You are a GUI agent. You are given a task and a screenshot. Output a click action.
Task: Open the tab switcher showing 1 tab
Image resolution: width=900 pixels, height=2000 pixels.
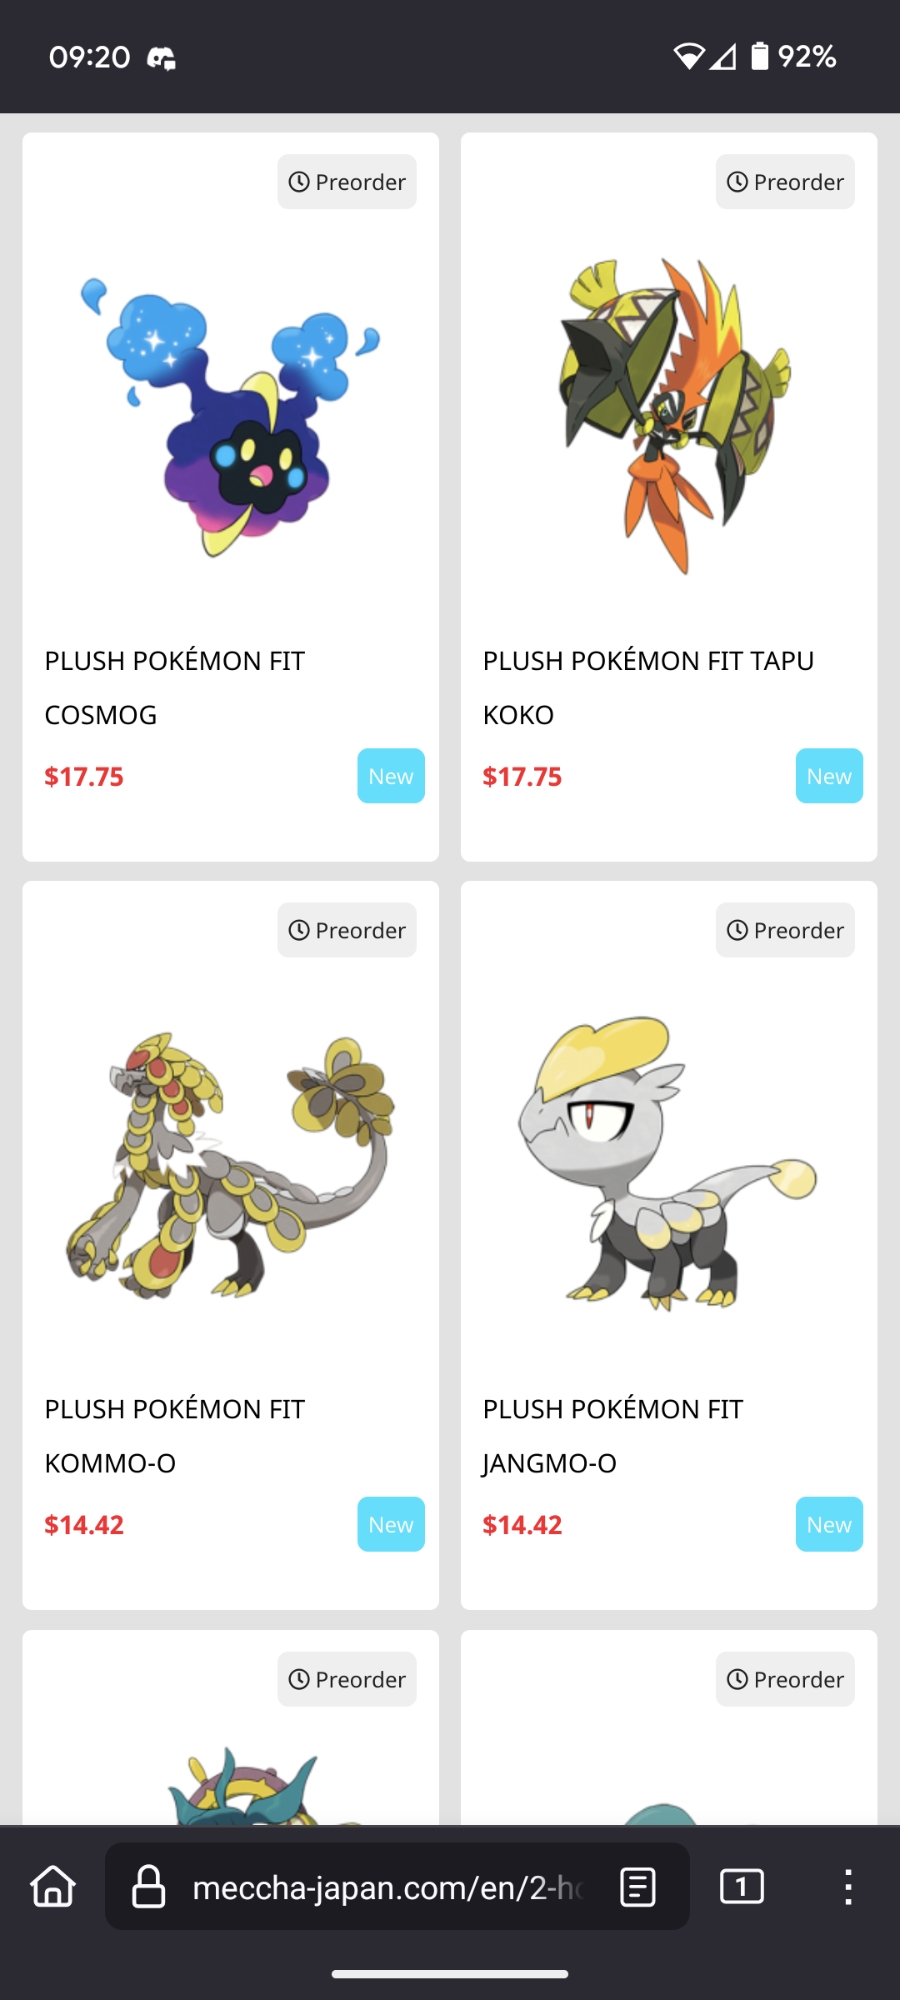pos(742,1887)
